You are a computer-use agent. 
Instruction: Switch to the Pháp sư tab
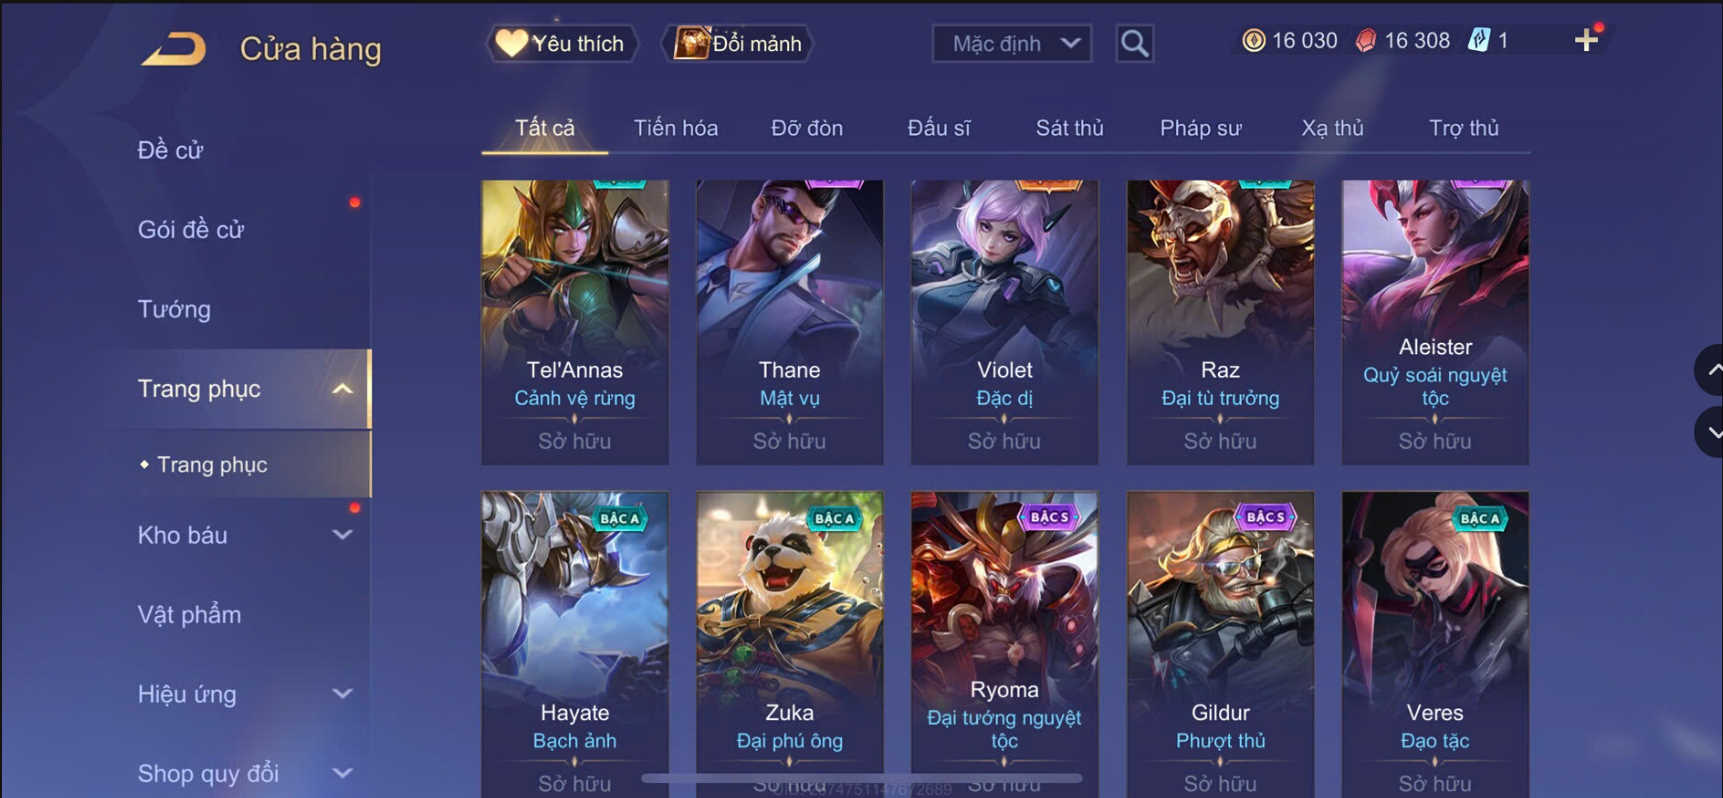(1200, 128)
